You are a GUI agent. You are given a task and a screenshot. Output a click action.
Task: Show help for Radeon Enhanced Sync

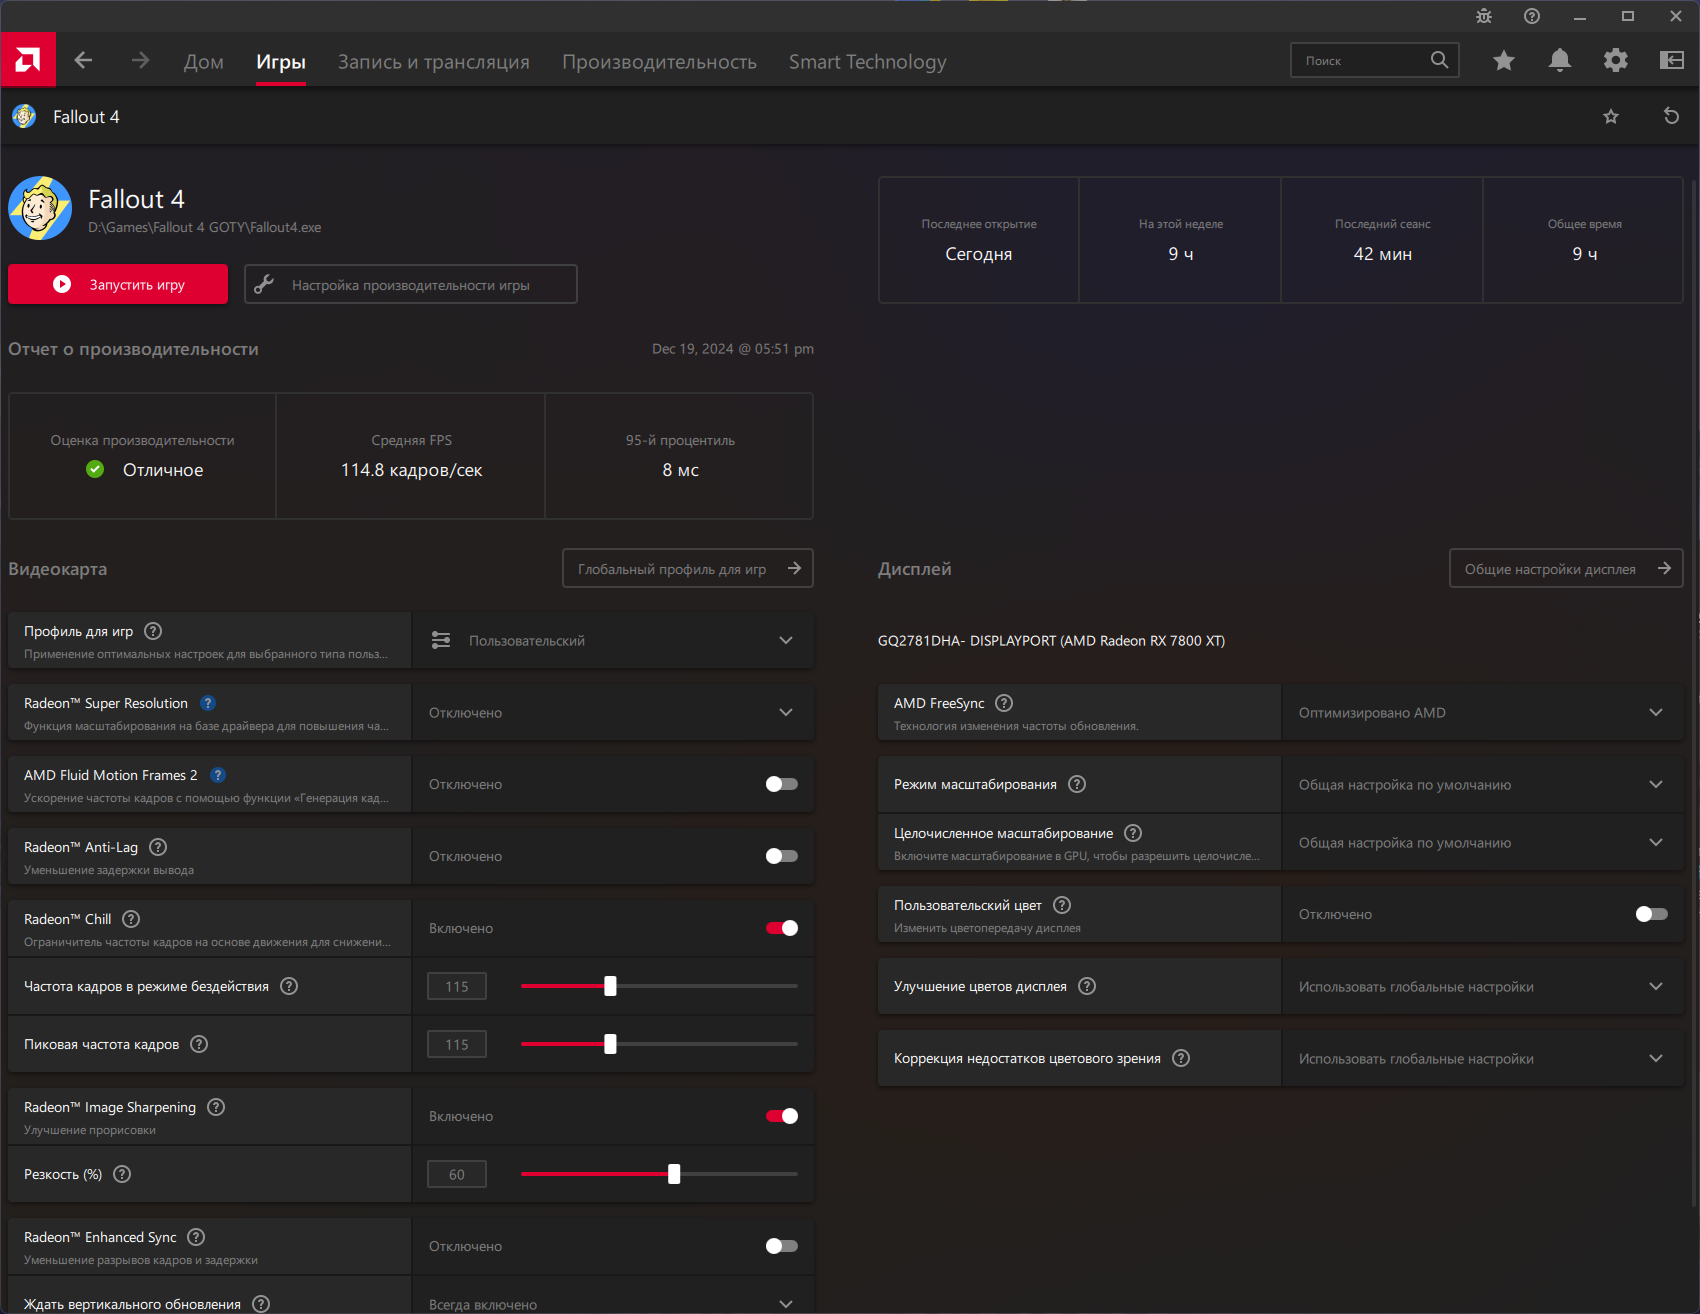click(196, 1237)
